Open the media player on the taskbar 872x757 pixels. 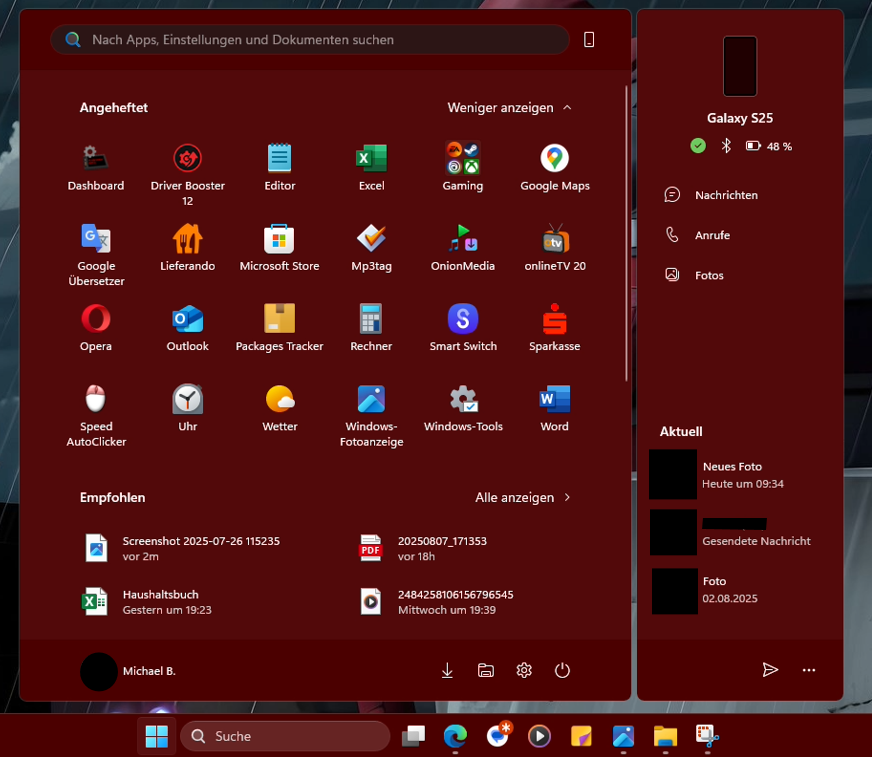(x=539, y=736)
